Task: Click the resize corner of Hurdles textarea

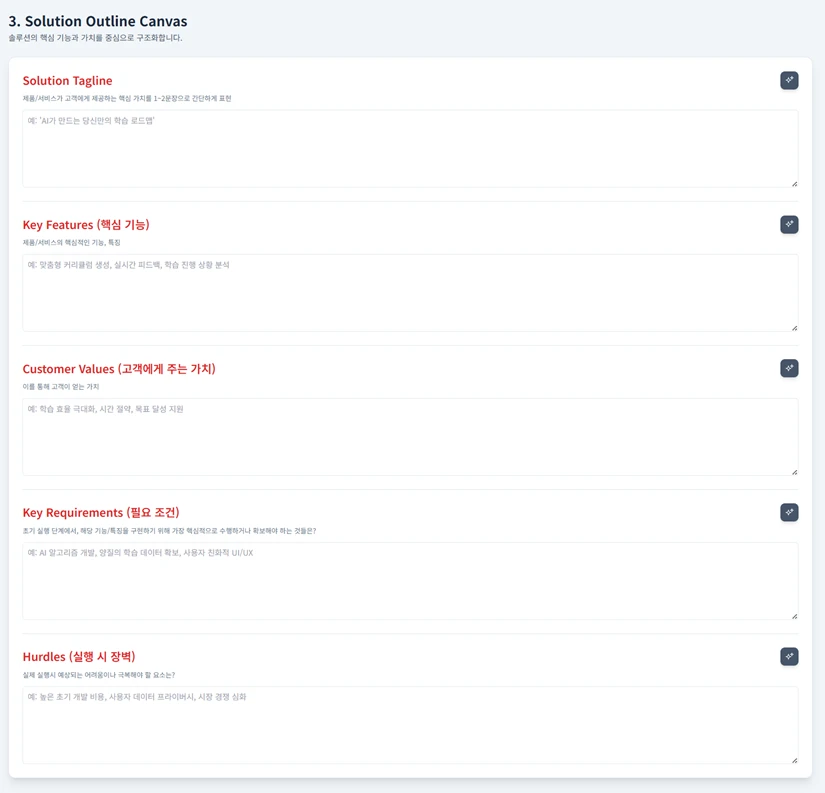Action: coord(794,759)
